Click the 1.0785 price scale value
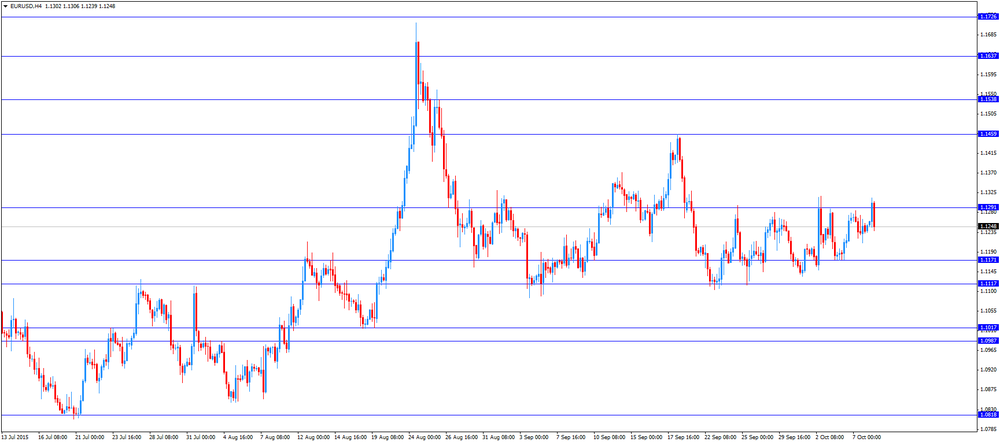The image size is (1000, 442). pos(987,429)
